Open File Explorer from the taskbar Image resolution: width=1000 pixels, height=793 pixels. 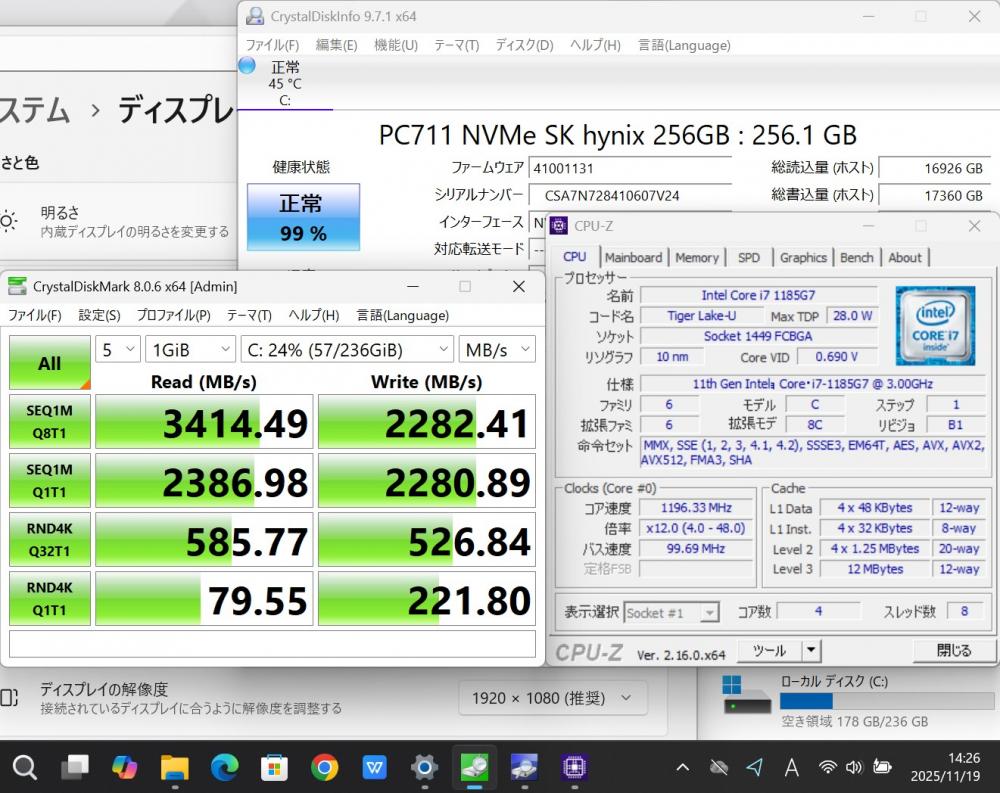175,767
